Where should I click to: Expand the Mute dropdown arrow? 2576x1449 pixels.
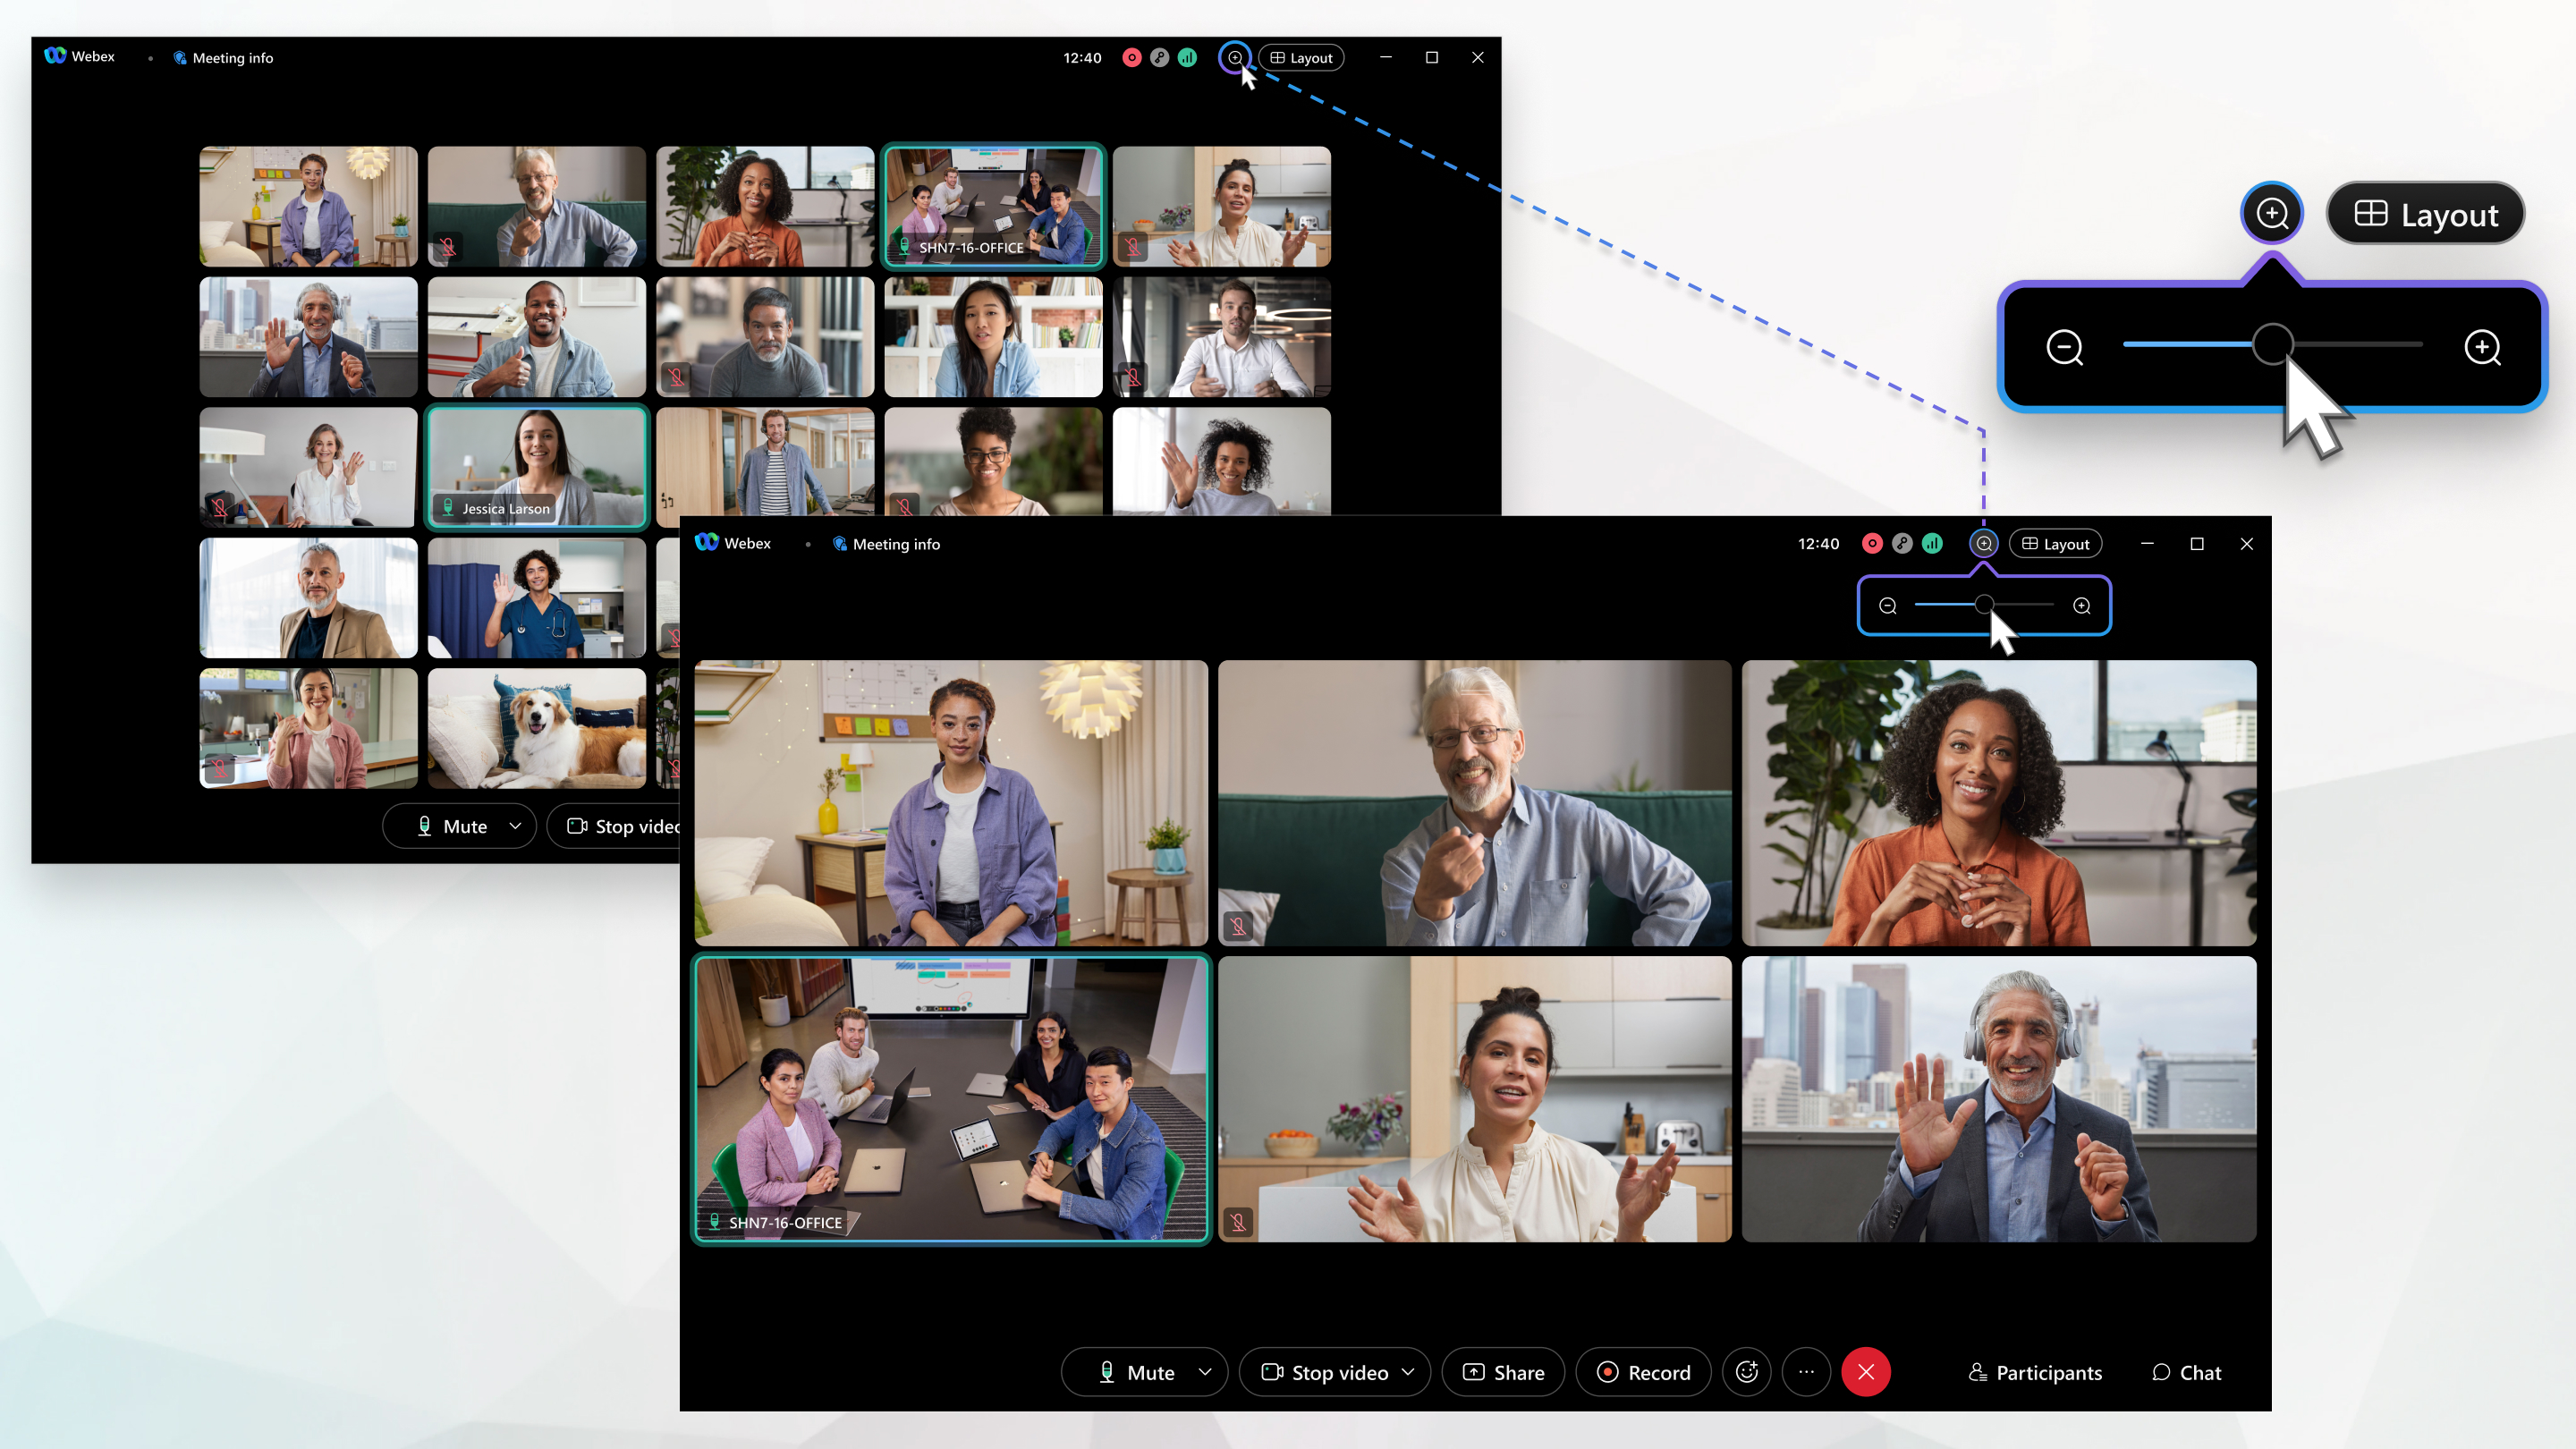(x=1203, y=1371)
